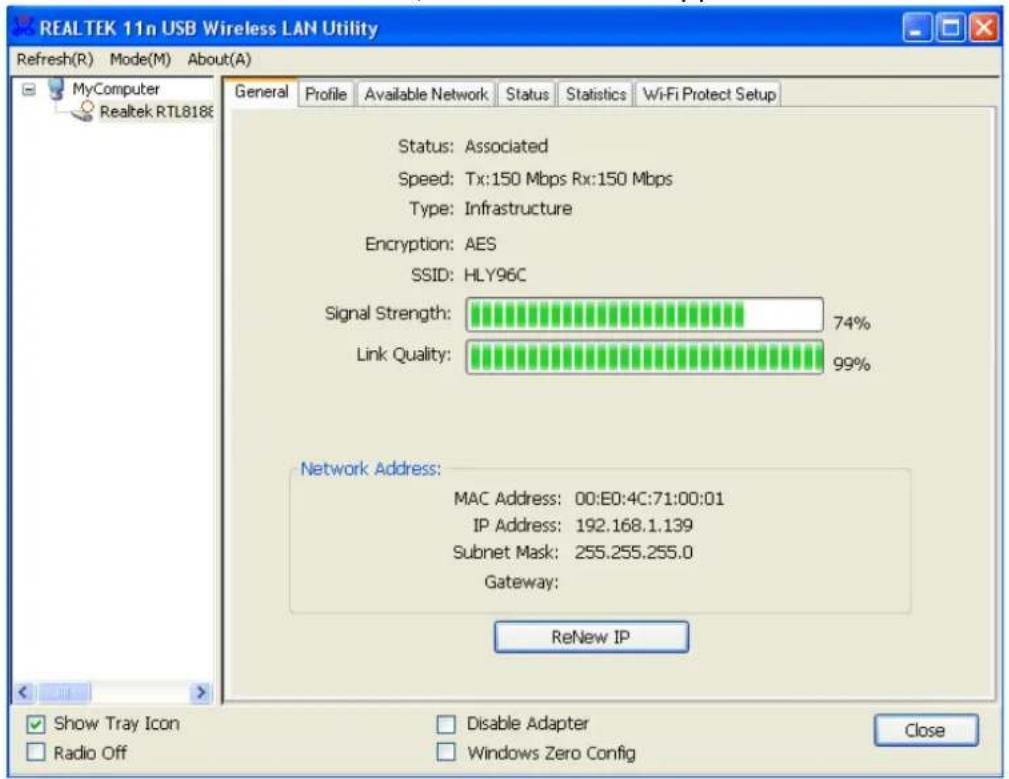The image size is (1009, 779).
Task: Check the Disable Adapter checkbox
Action: 446,724
